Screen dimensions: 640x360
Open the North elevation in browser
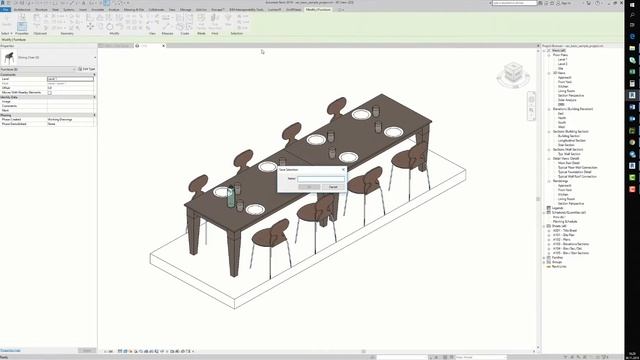[x=562, y=118]
